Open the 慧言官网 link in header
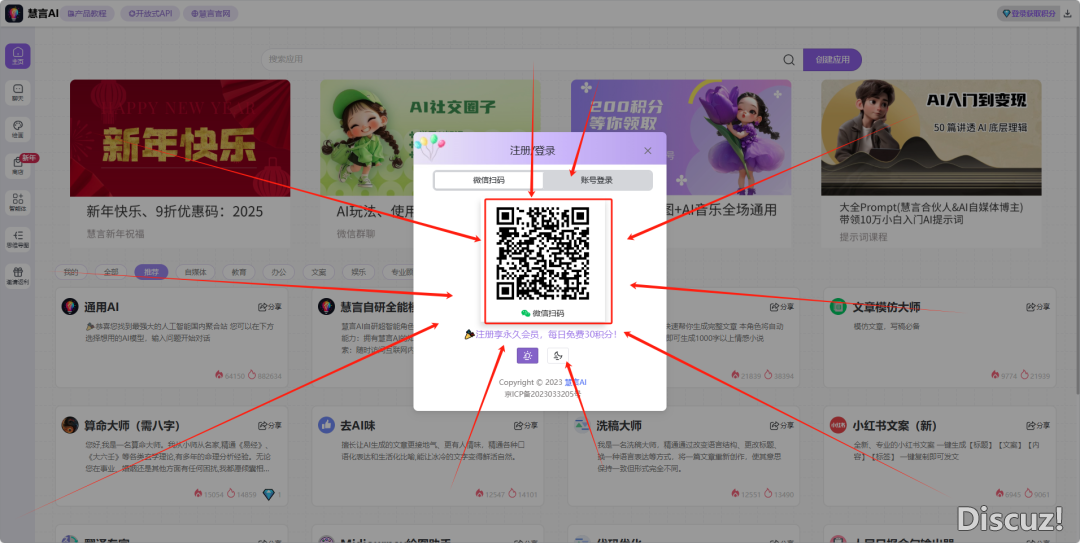This screenshot has width=1080, height=543. click(x=210, y=13)
